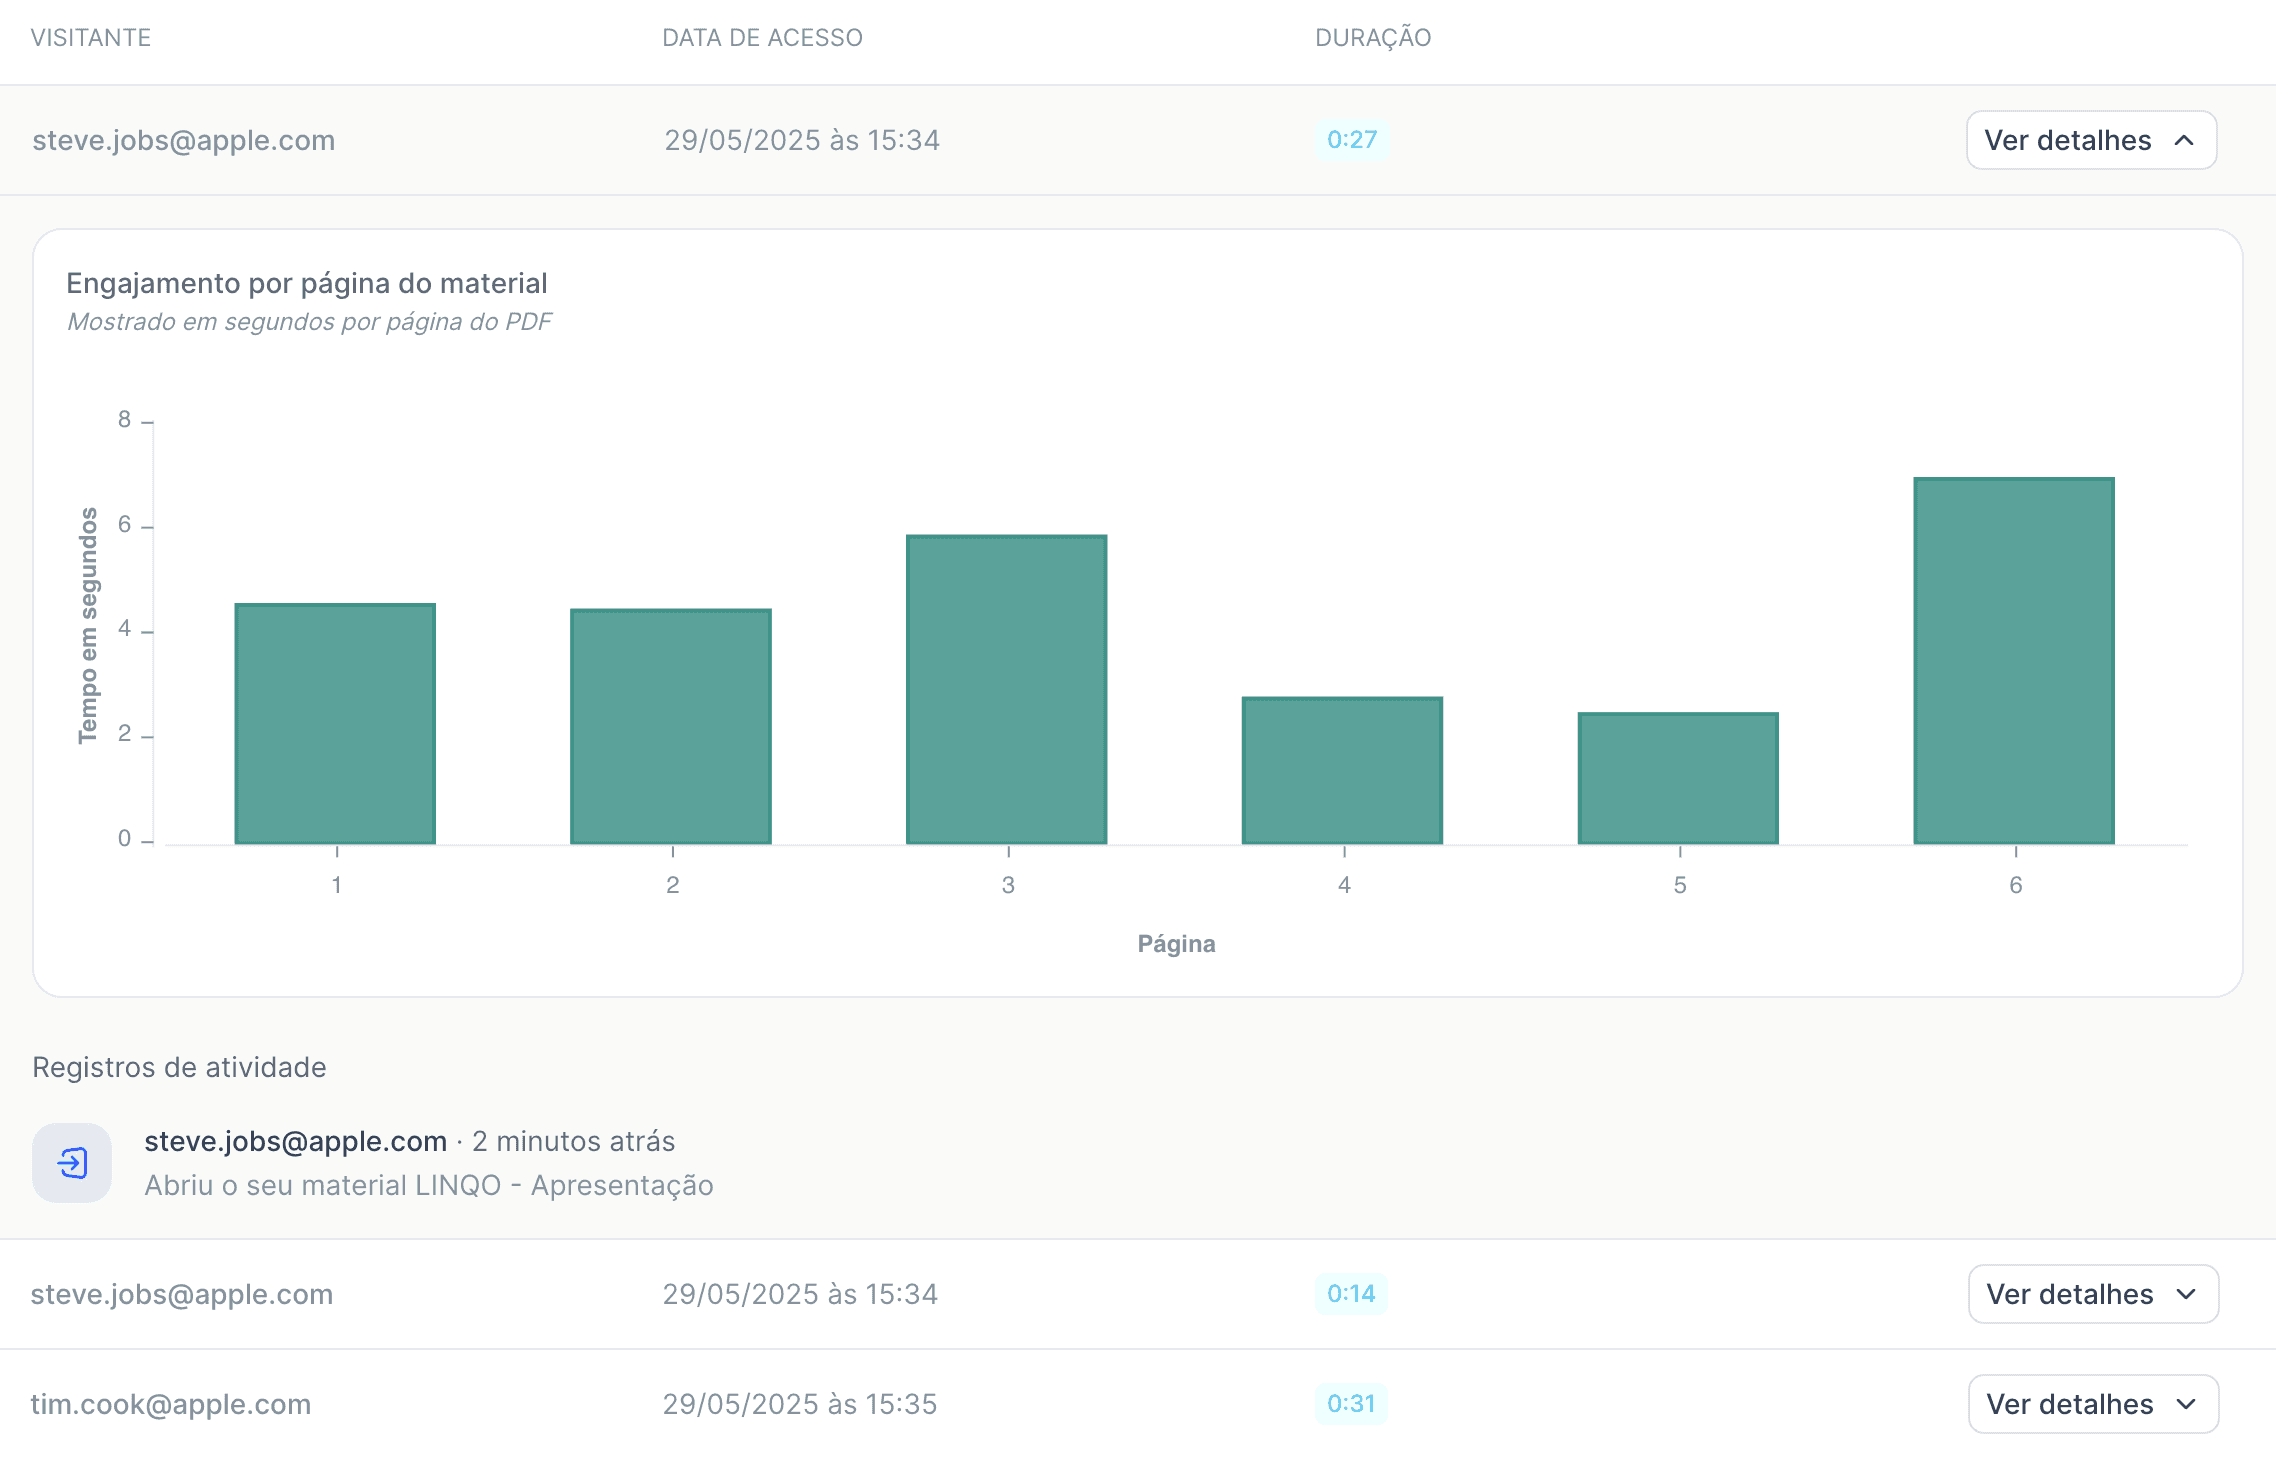Click the login activity icon
Screen dimensions: 2276x1472
[72, 1163]
